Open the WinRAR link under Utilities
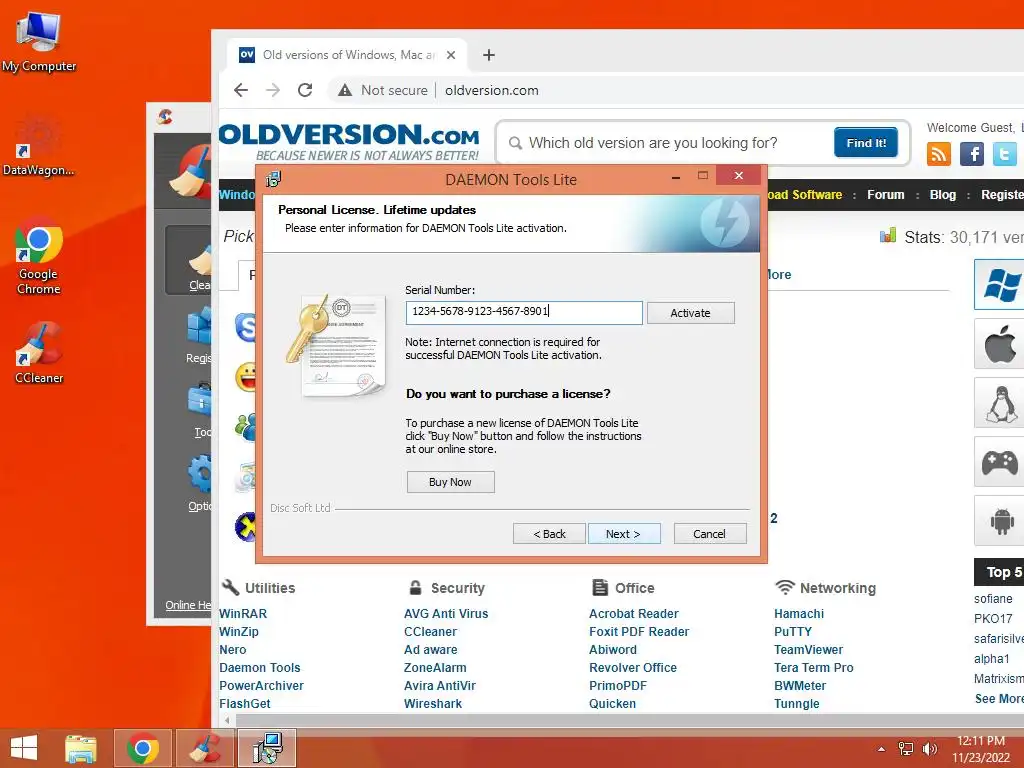The image size is (1024, 768). (x=243, y=614)
